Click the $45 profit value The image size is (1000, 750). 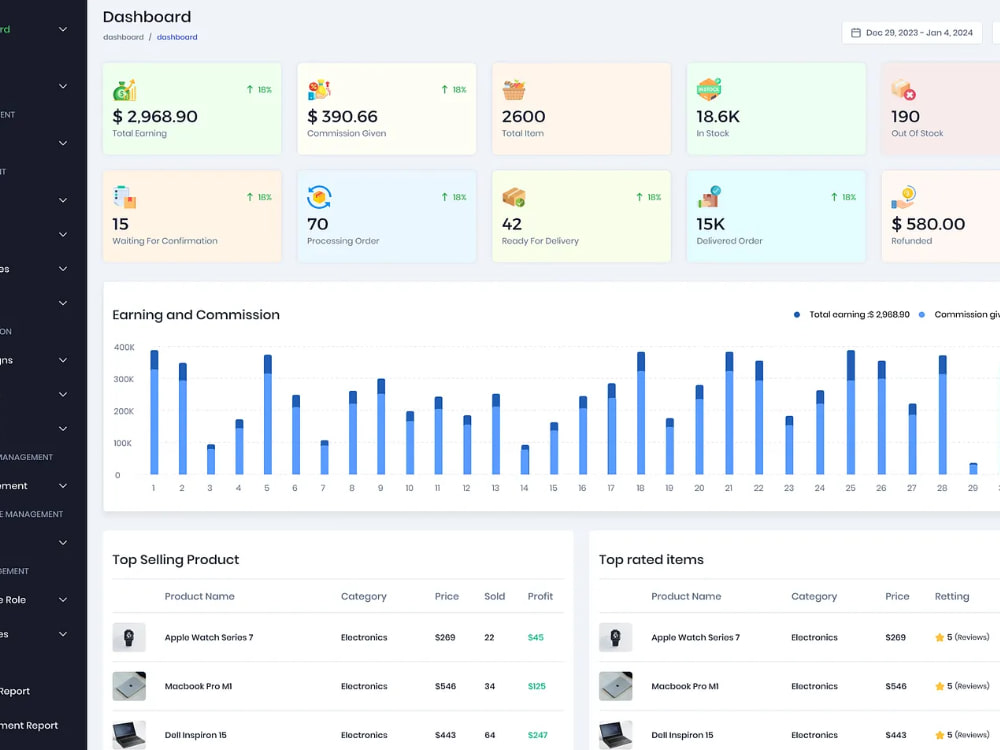pos(535,637)
